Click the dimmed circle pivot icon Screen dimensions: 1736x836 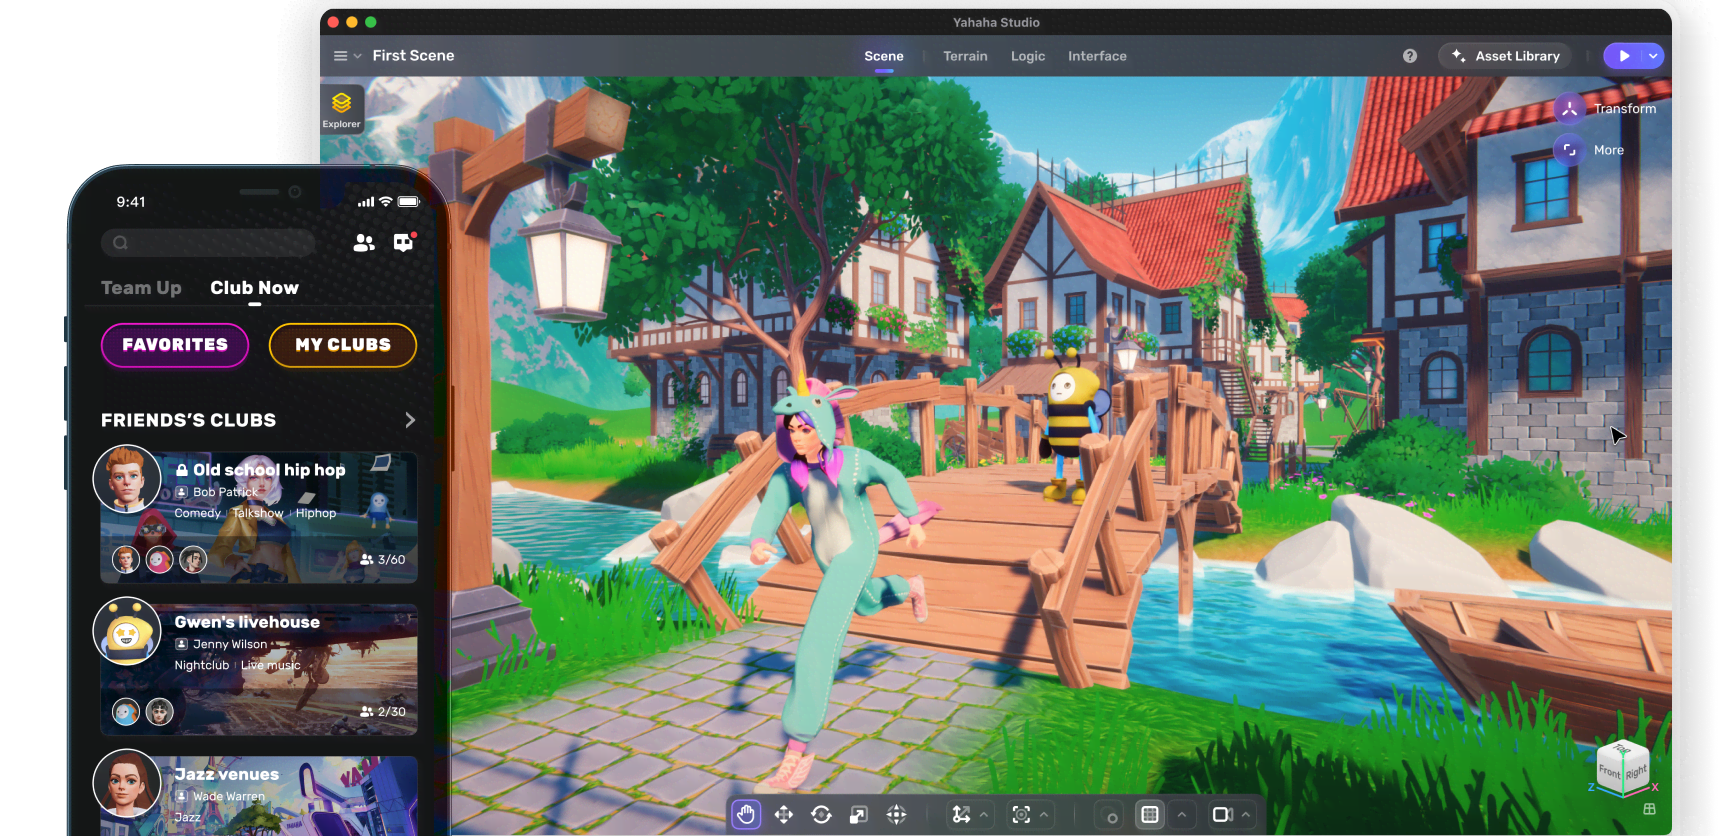(1111, 816)
